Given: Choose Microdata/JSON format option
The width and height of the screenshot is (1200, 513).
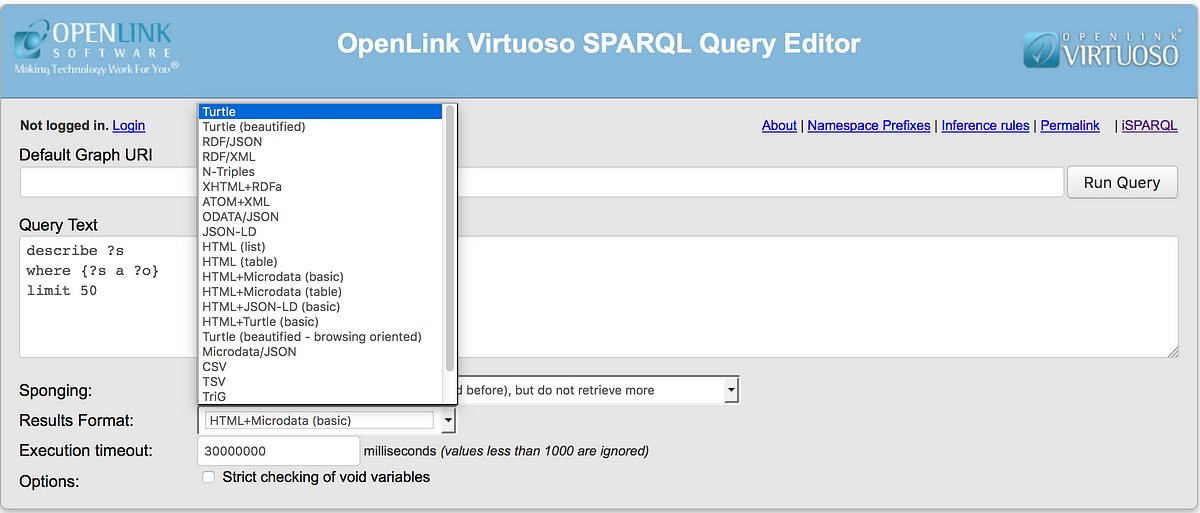Looking at the screenshot, I should (x=320, y=352).
